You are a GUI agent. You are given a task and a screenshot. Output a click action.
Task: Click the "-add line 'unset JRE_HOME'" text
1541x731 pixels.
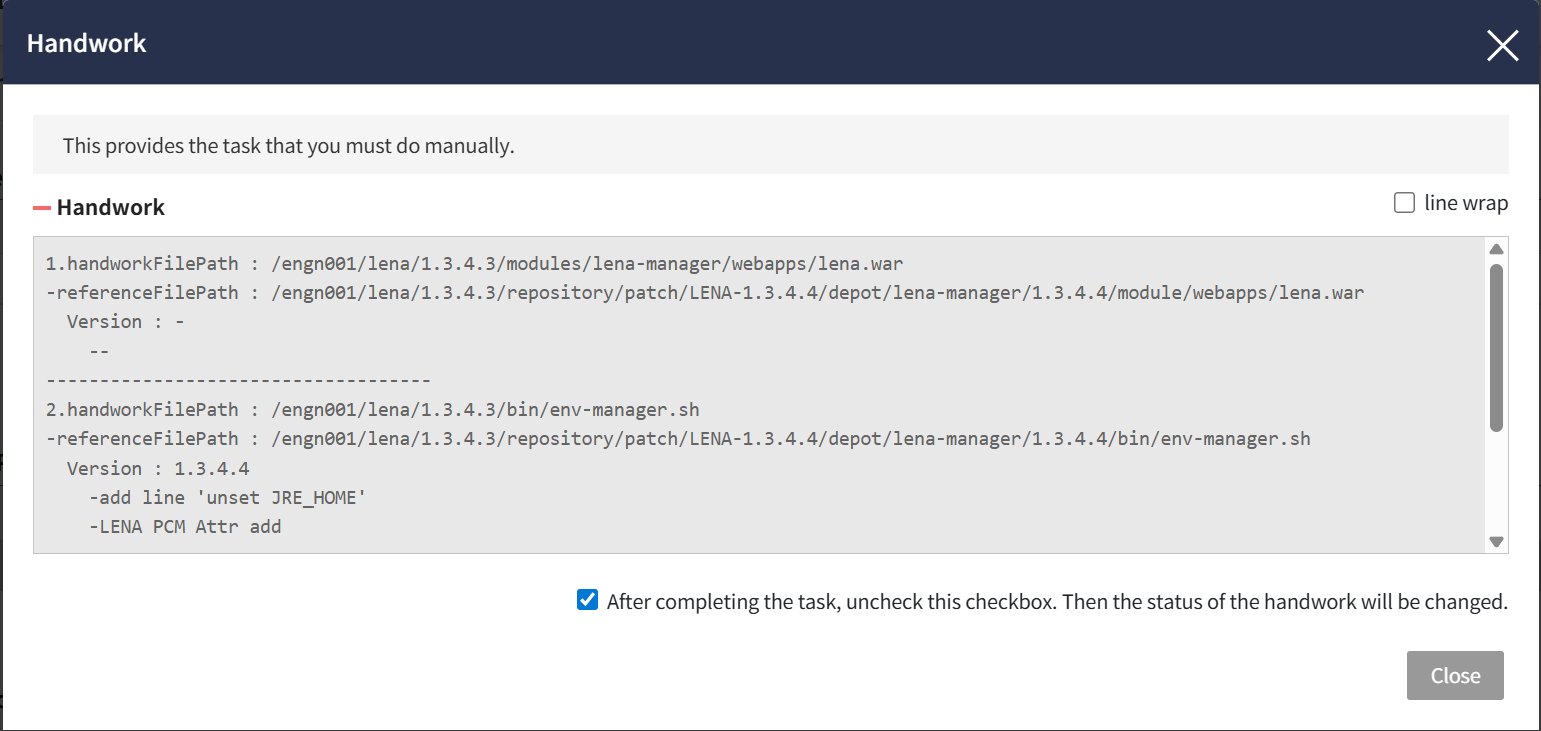coord(228,497)
